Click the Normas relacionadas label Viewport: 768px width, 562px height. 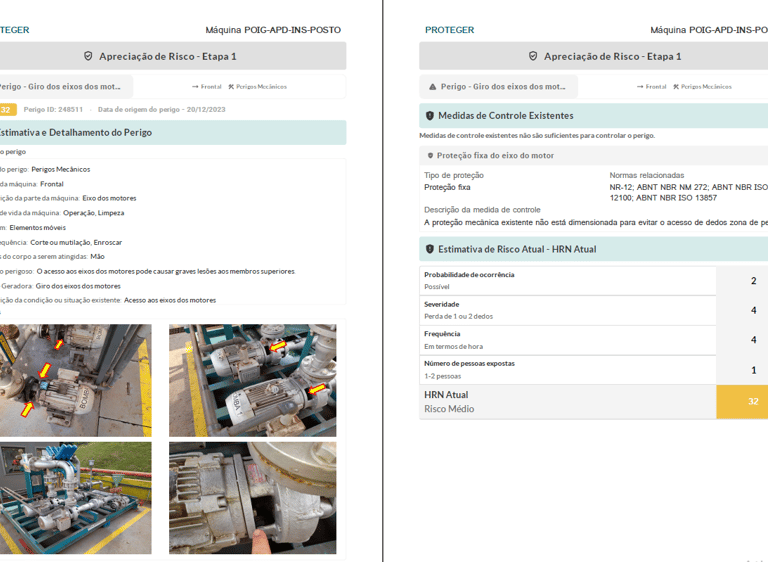click(x=647, y=175)
